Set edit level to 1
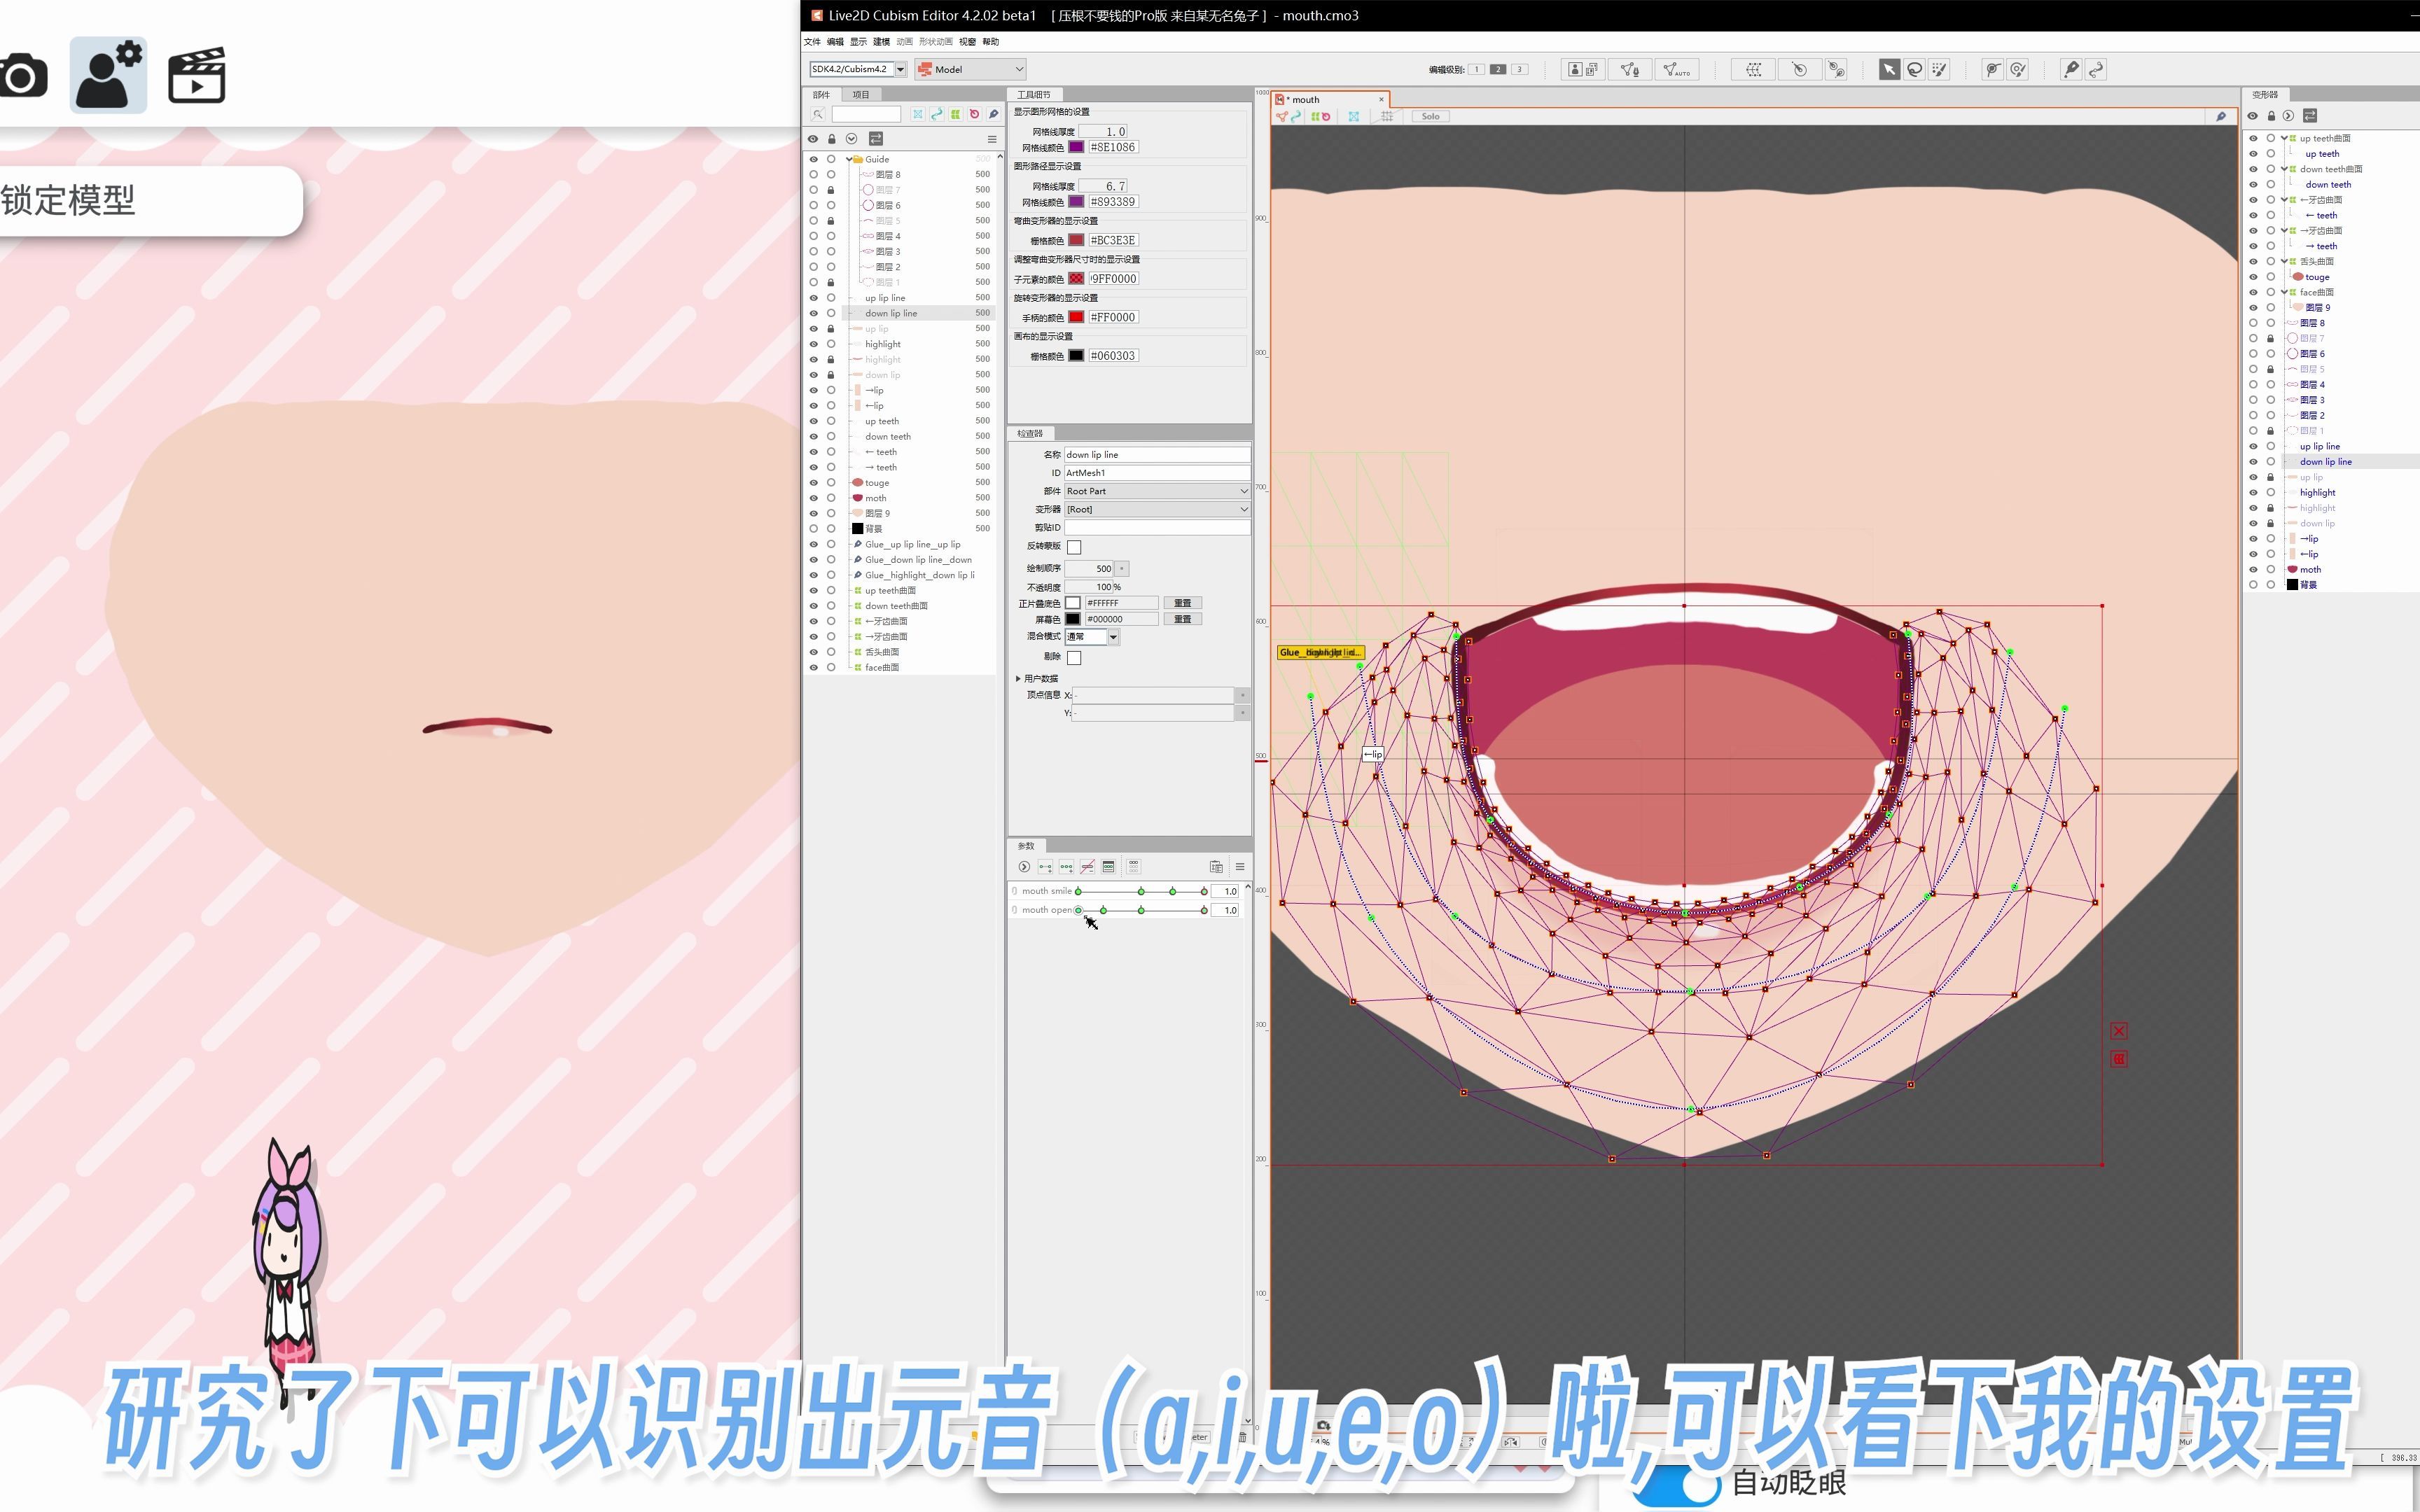The height and width of the screenshot is (1512, 2420). pos(1476,69)
